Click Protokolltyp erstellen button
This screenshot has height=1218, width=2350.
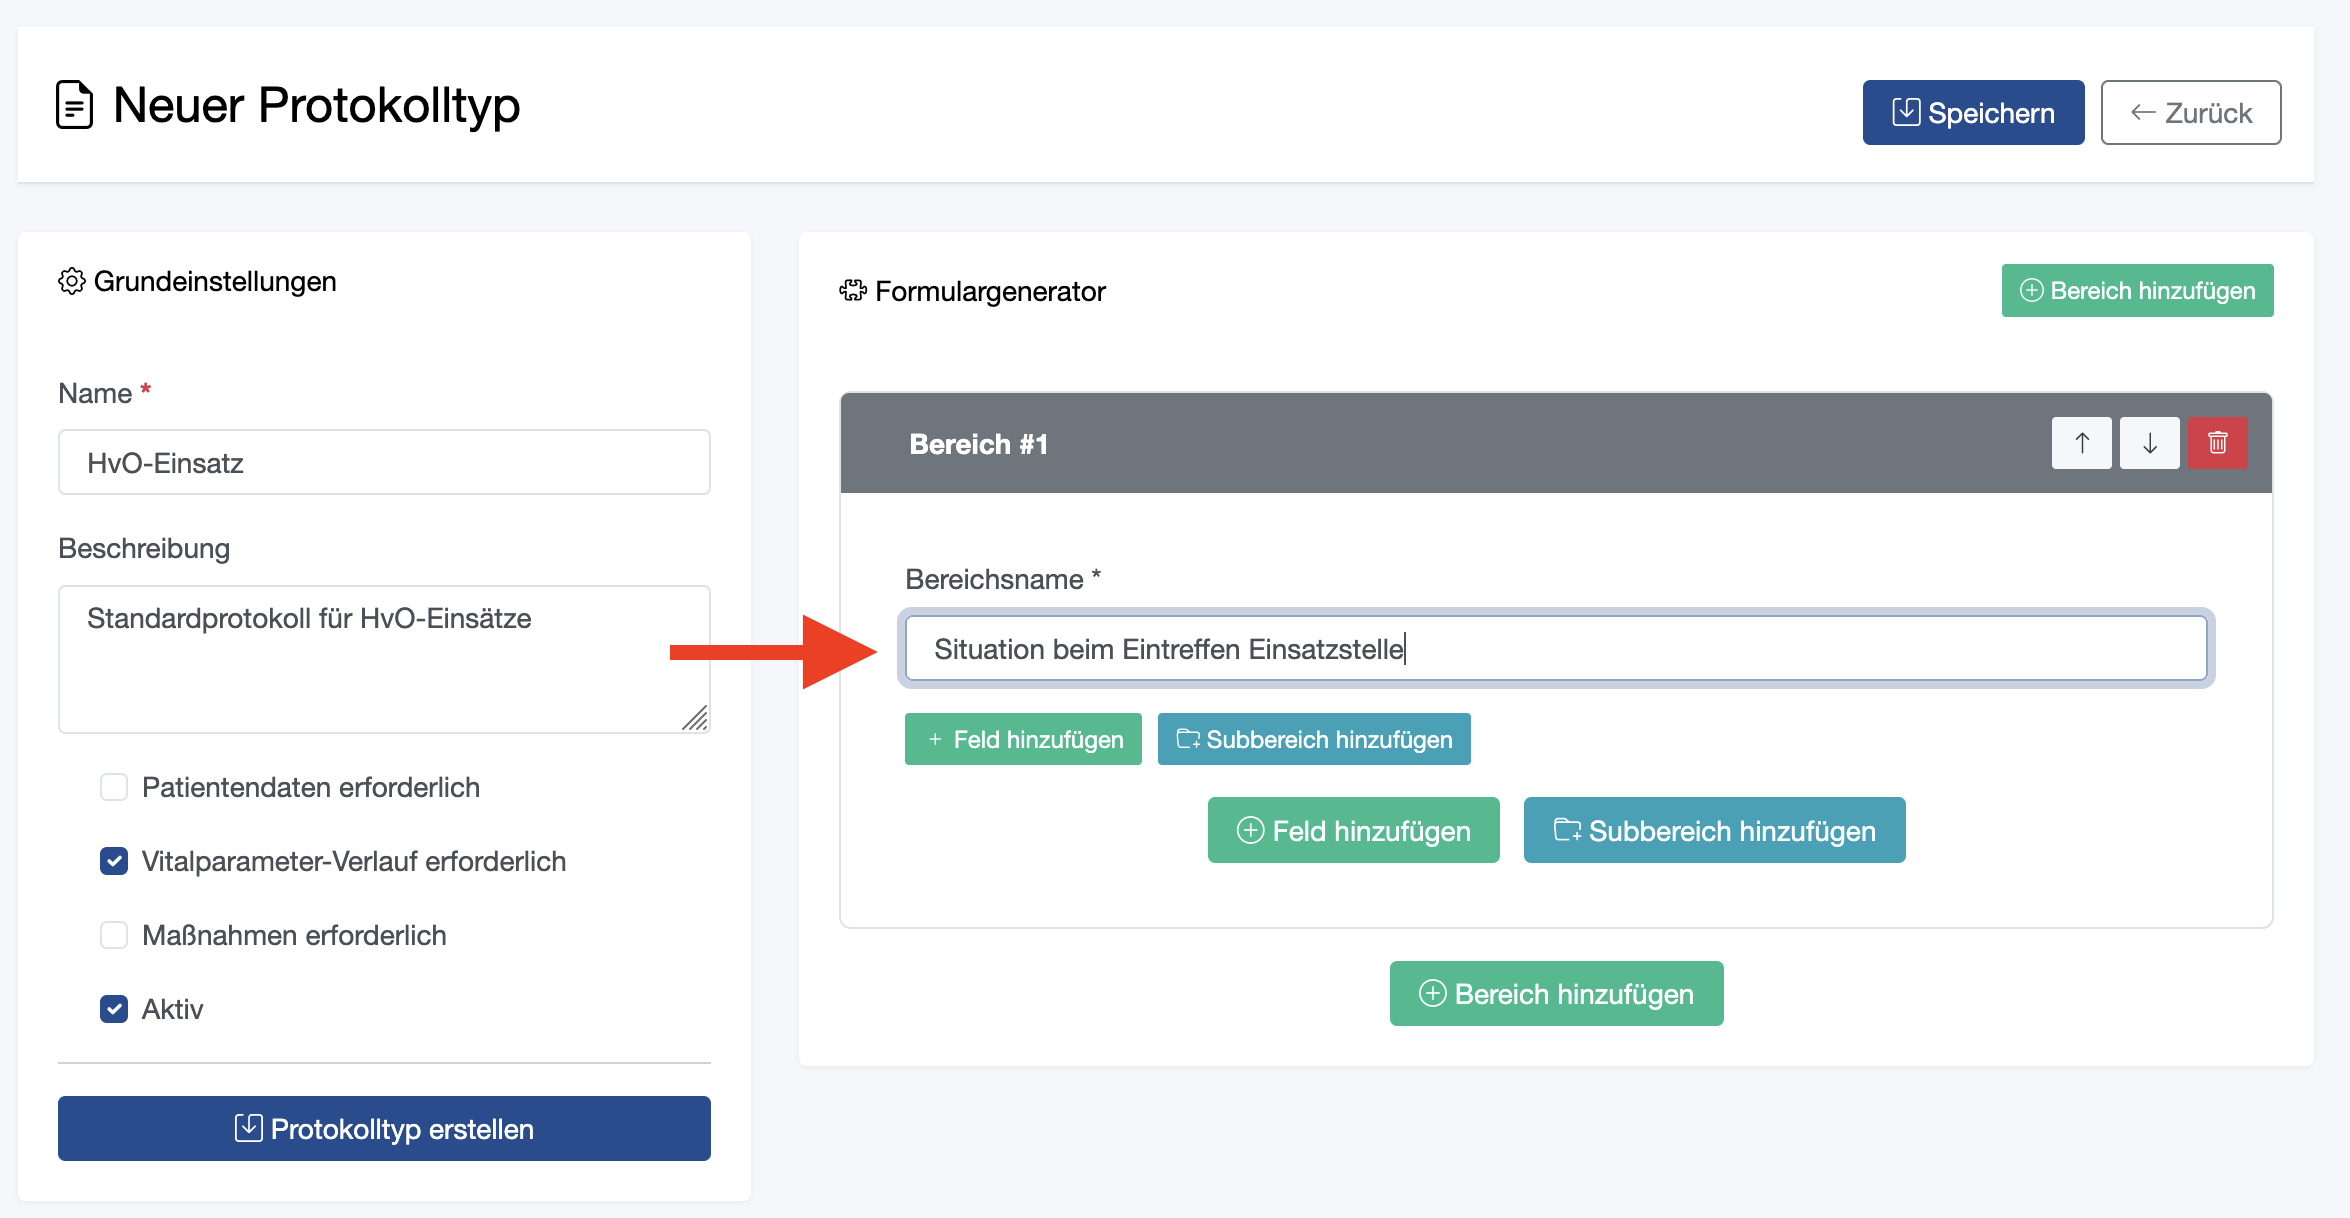click(x=384, y=1129)
